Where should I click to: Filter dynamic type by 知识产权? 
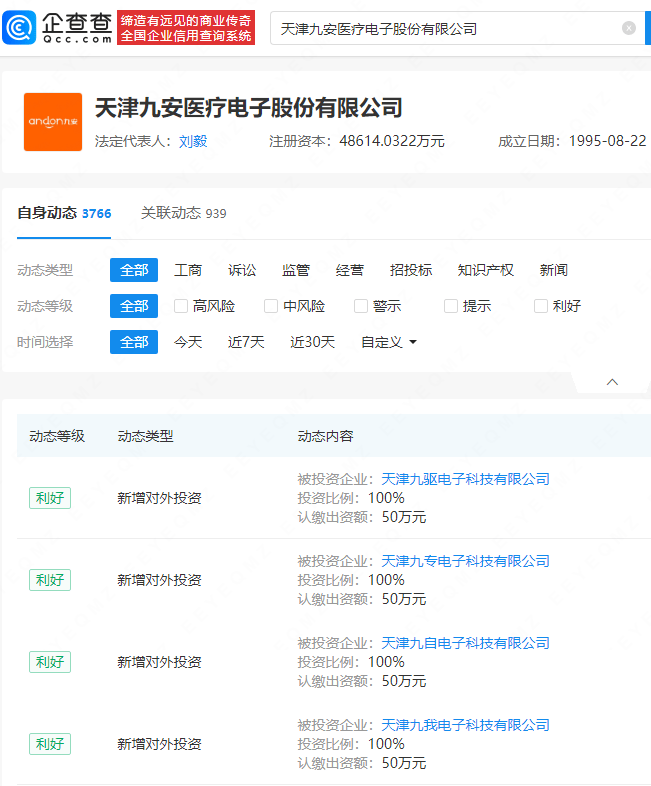click(486, 270)
